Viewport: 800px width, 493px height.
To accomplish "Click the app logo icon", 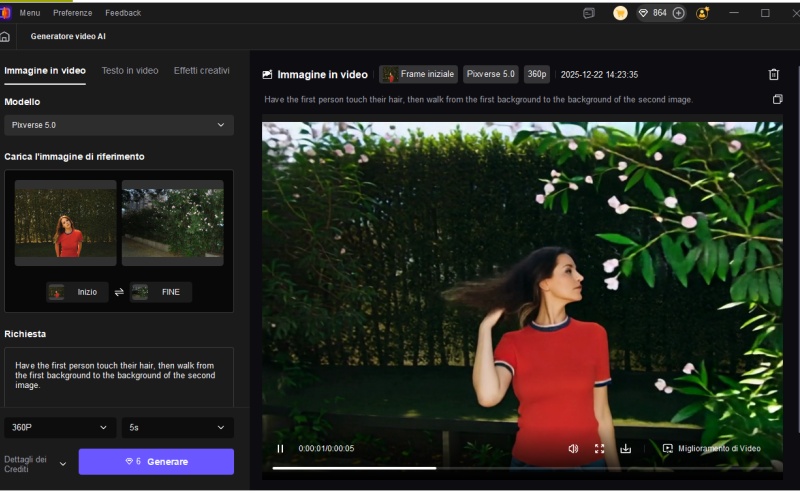I will [5, 13].
